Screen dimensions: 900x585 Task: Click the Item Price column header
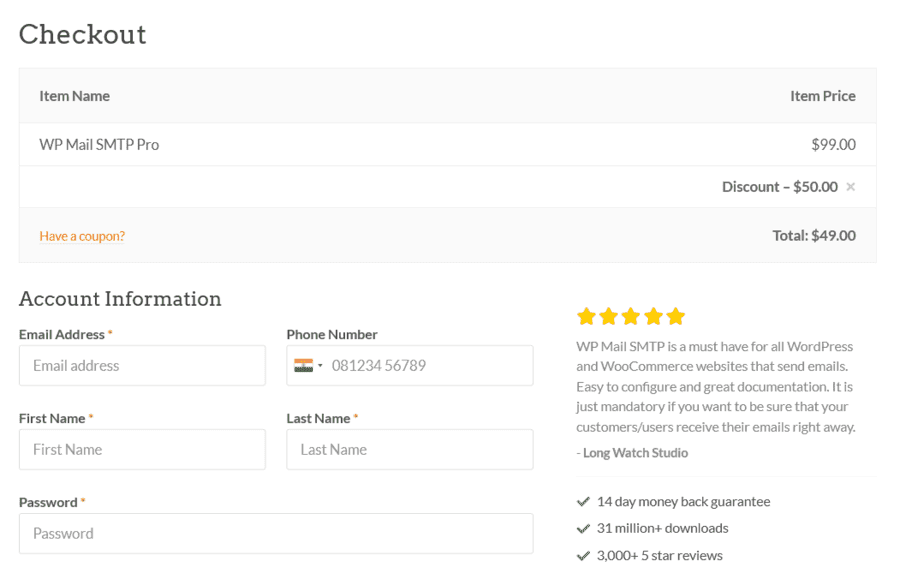tap(823, 96)
